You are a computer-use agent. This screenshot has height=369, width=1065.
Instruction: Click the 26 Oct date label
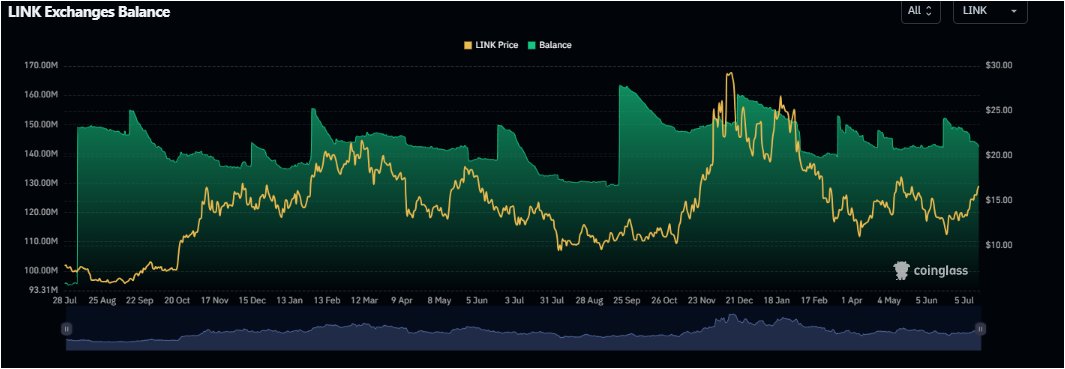point(664,300)
